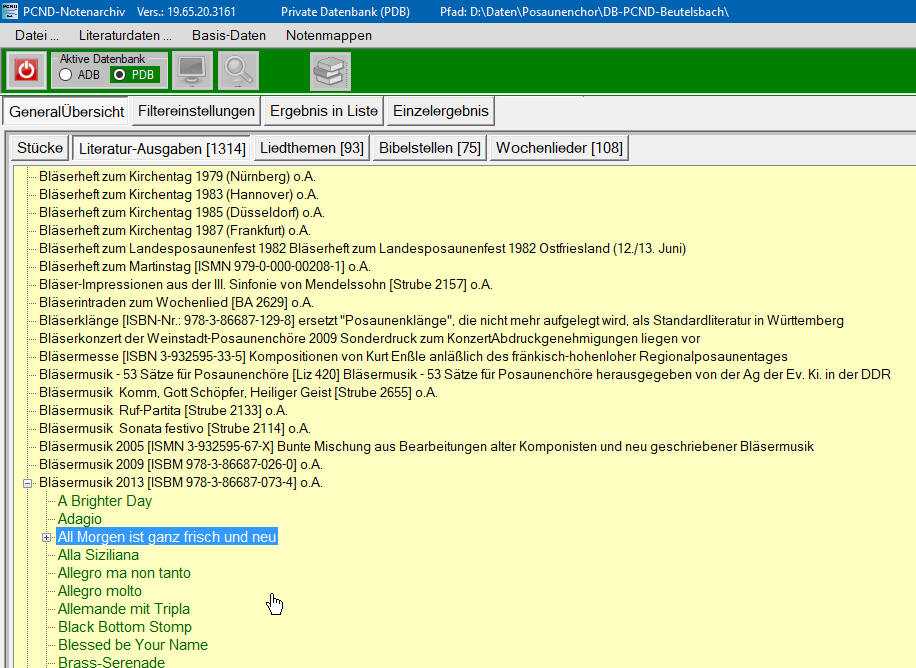The height and width of the screenshot is (668, 916).
Task: Select the Bläsermesse entry
Action: tap(413, 357)
